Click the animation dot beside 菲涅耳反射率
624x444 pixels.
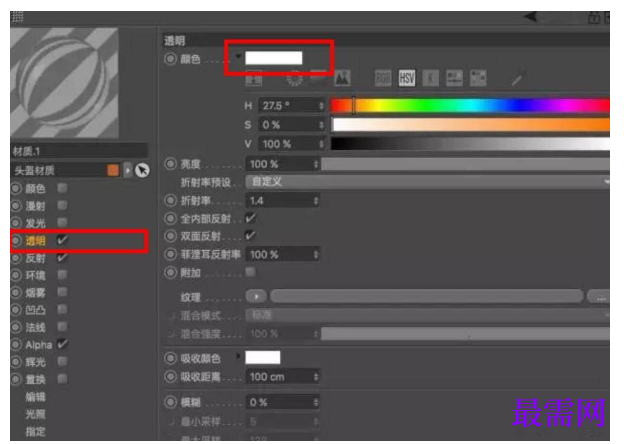coord(170,254)
